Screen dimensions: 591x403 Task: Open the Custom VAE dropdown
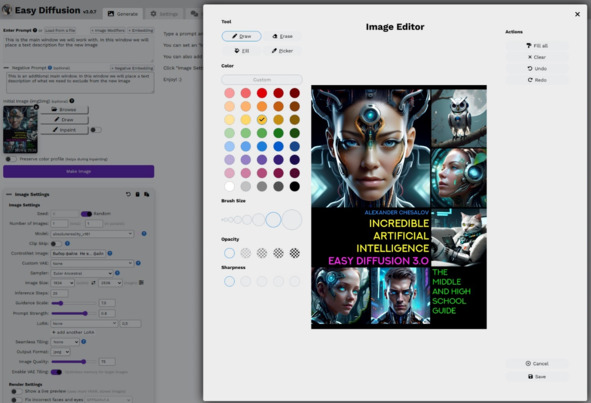[x=92, y=263]
